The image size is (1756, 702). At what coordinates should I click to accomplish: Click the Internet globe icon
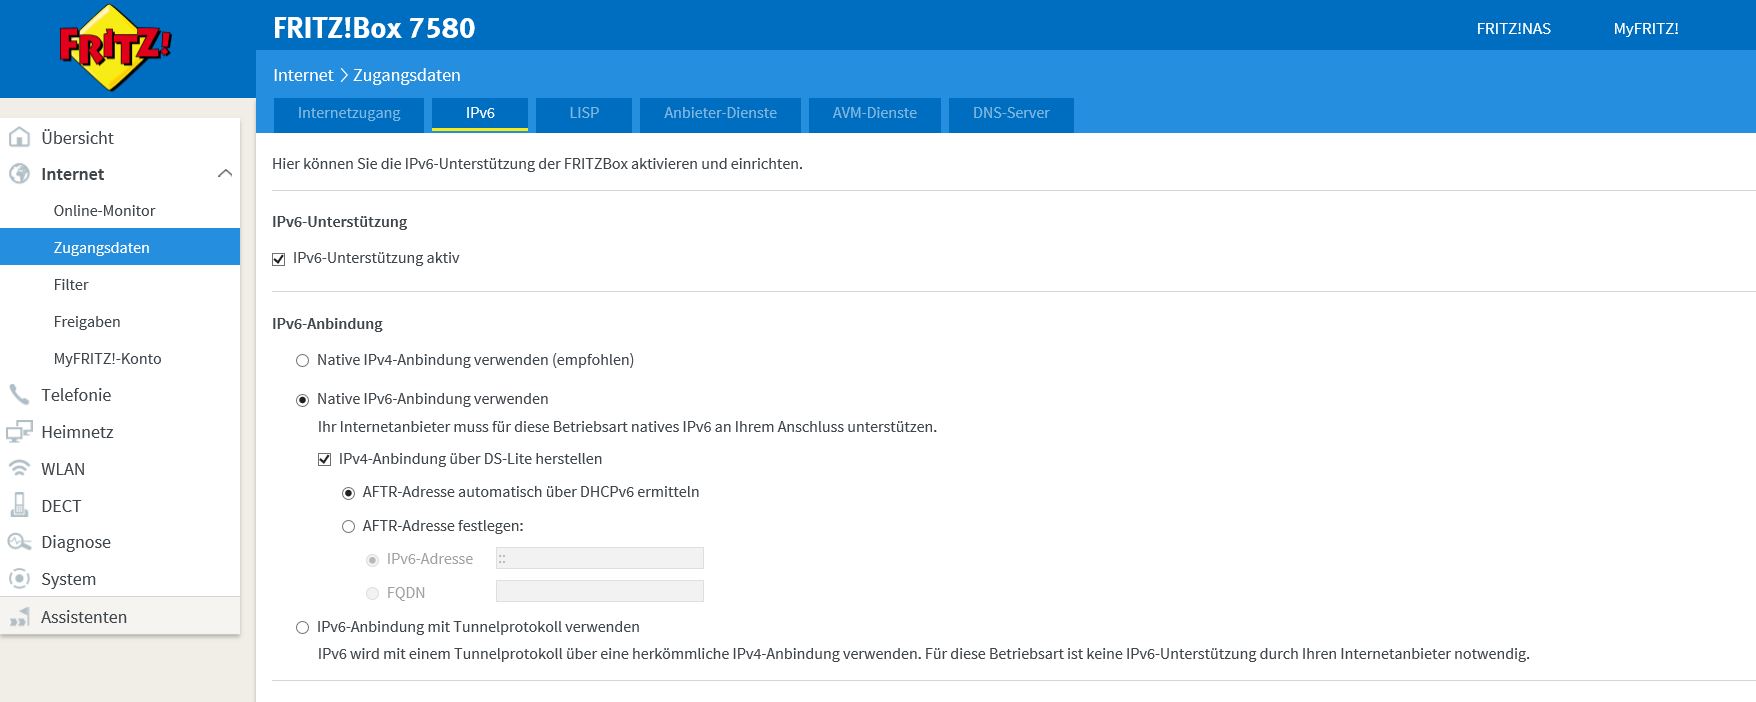pos(19,174)
